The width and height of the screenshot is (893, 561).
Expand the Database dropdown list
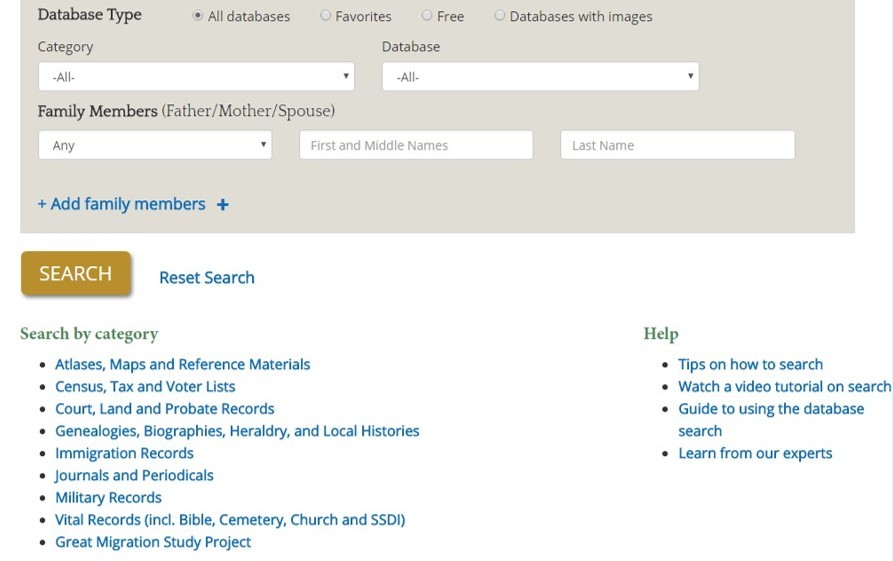point(540,76)
